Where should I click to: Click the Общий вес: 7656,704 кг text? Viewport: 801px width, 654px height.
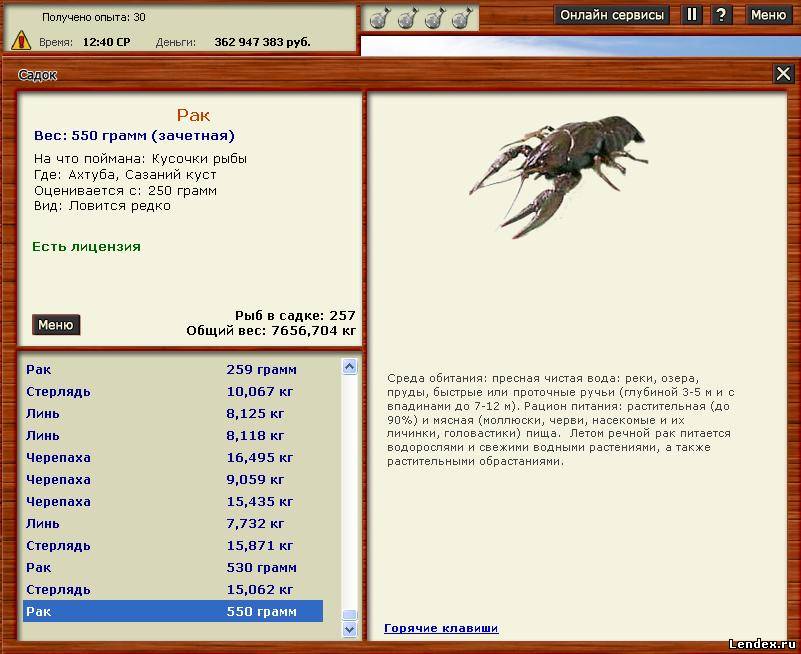271,331
